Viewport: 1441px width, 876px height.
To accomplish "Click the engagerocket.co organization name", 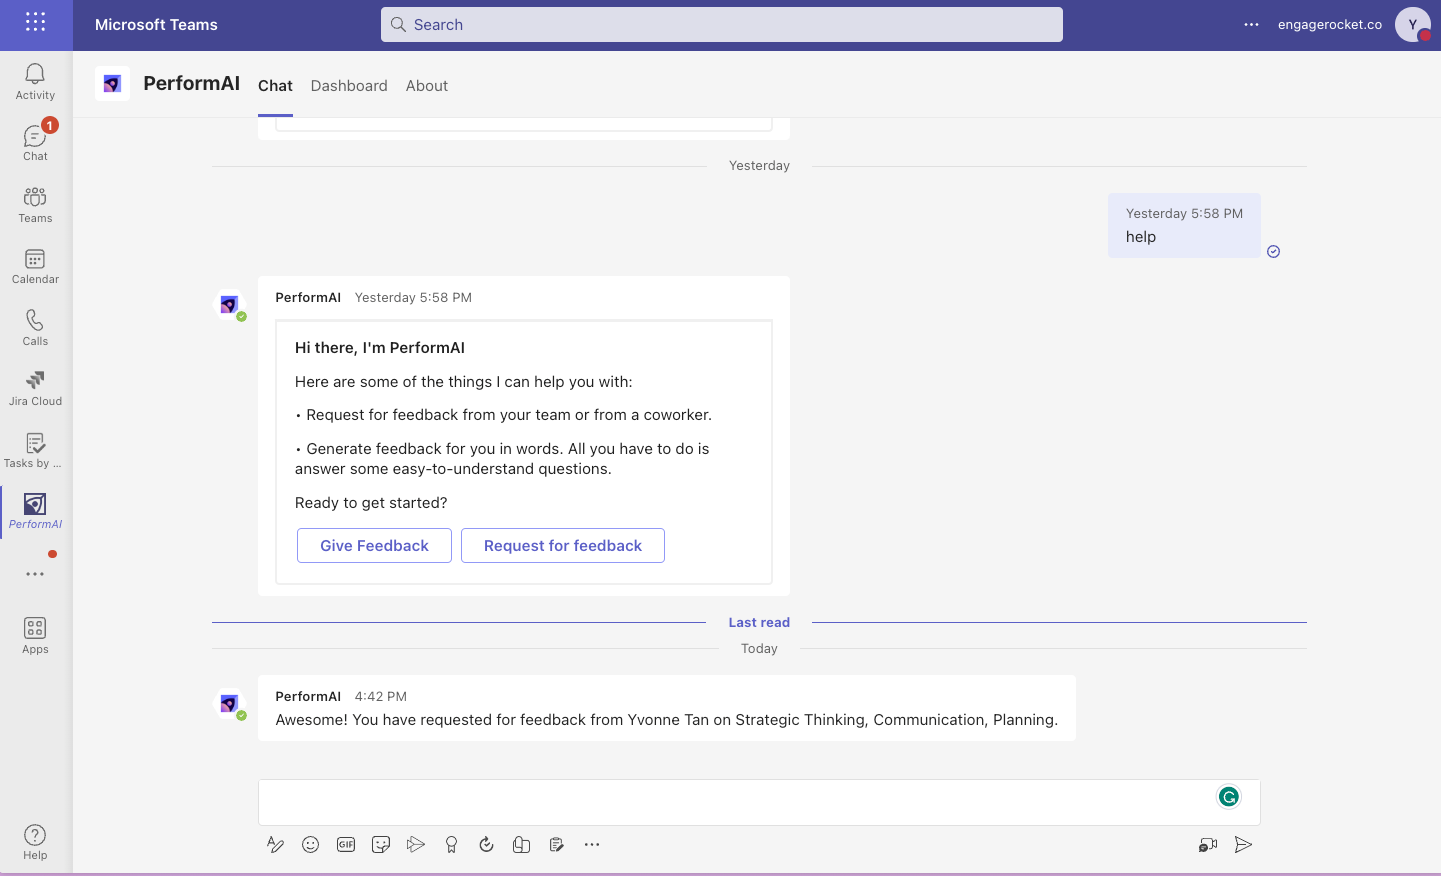I will tap(1330, 25).
